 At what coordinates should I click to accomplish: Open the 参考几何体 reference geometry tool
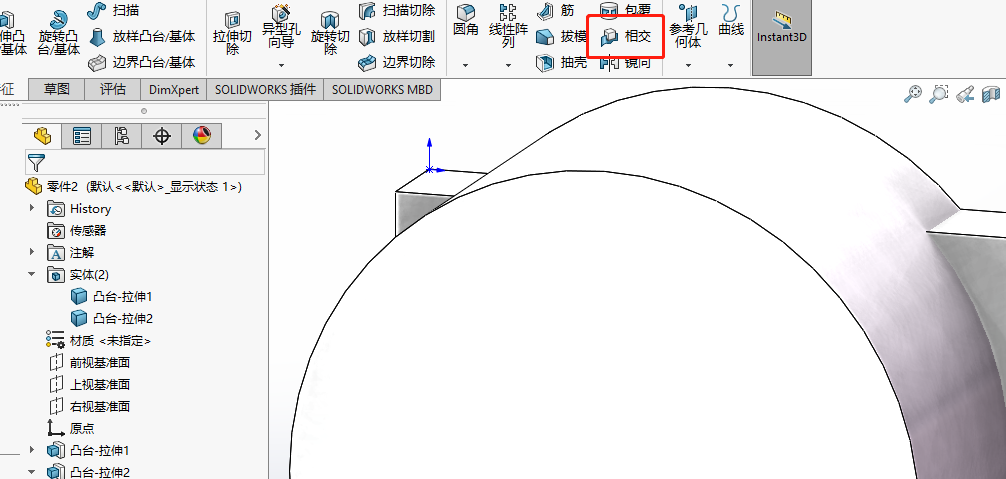(x=688, y=26)
